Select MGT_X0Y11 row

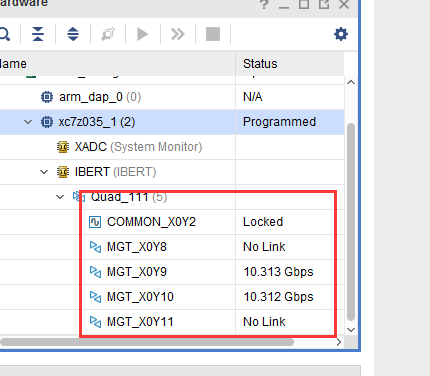click(x=172, y=322)
